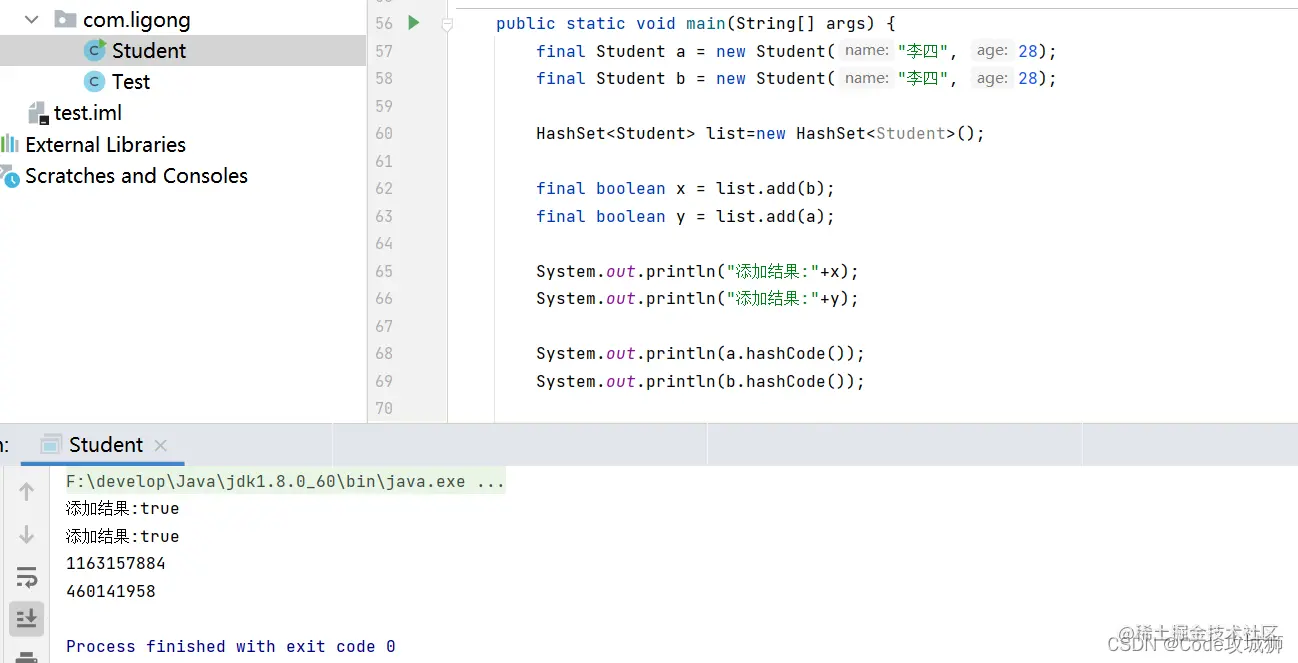
Task: Click console output 460141958
Action: (111, 591)
